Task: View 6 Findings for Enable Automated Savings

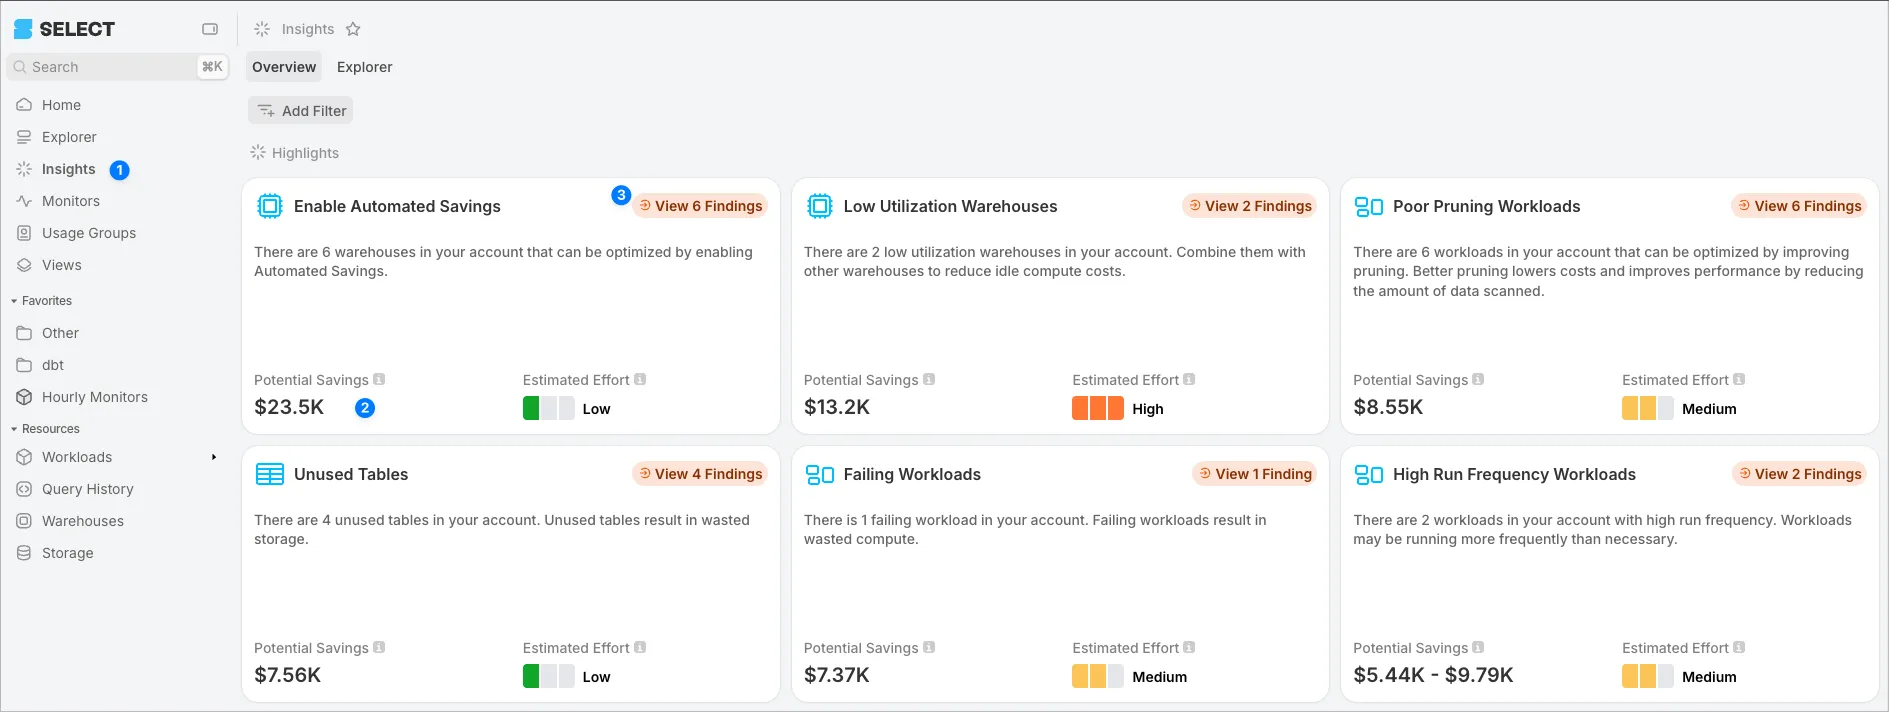Action: [700, 206]
